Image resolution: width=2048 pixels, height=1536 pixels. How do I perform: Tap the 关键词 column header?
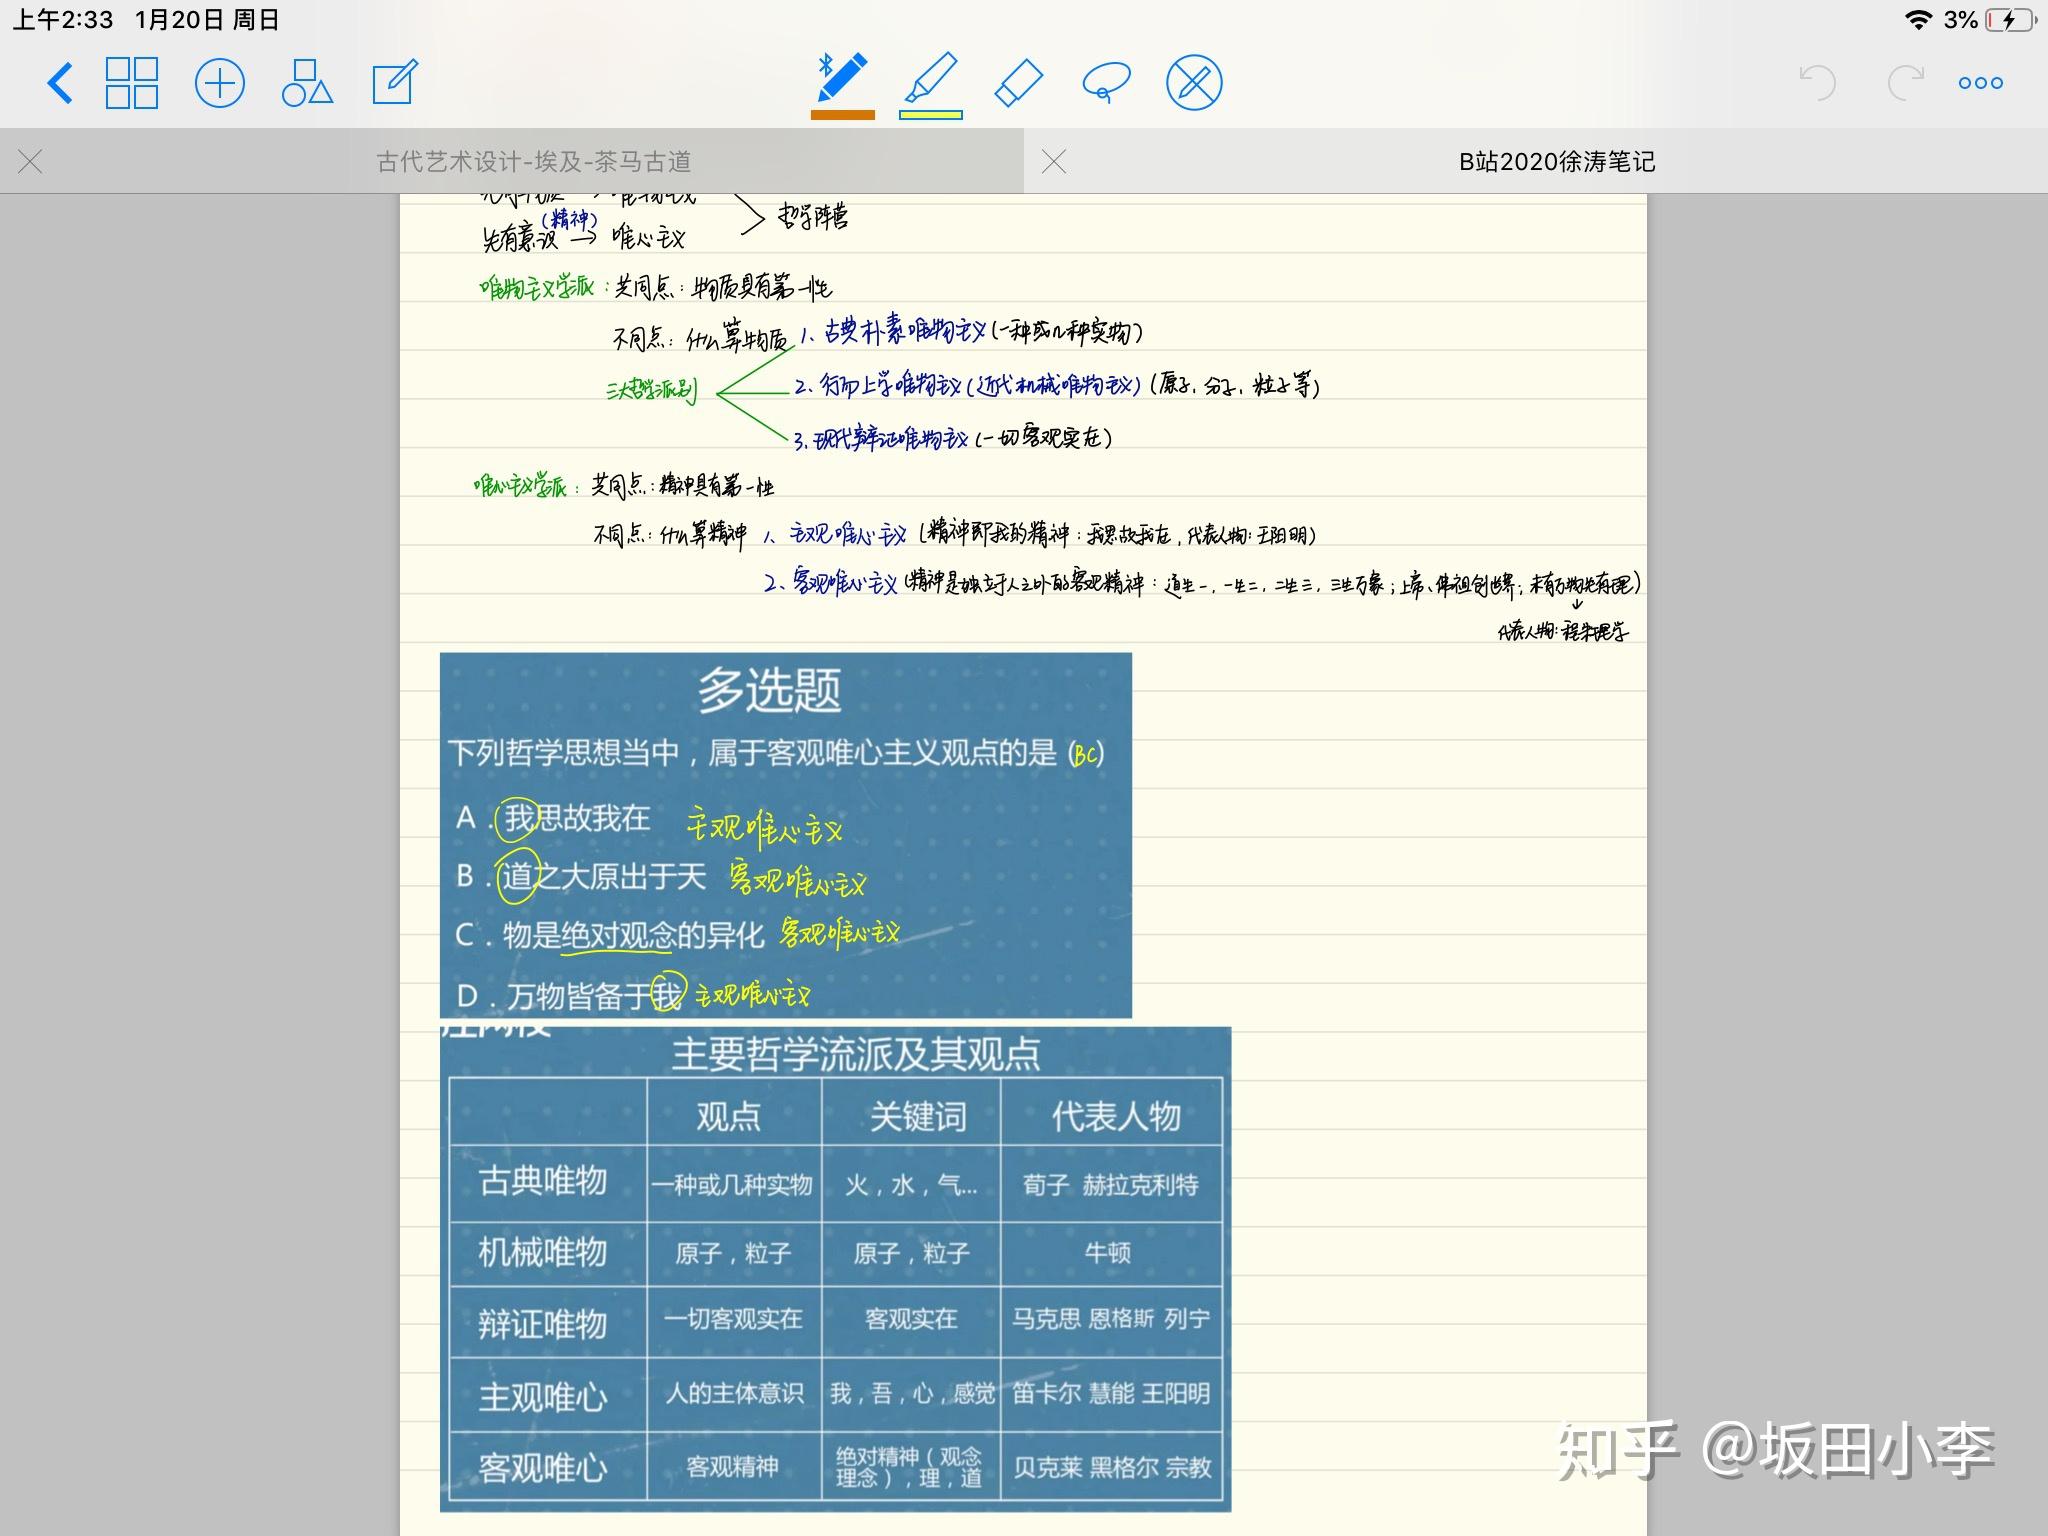click(918, 1116)
